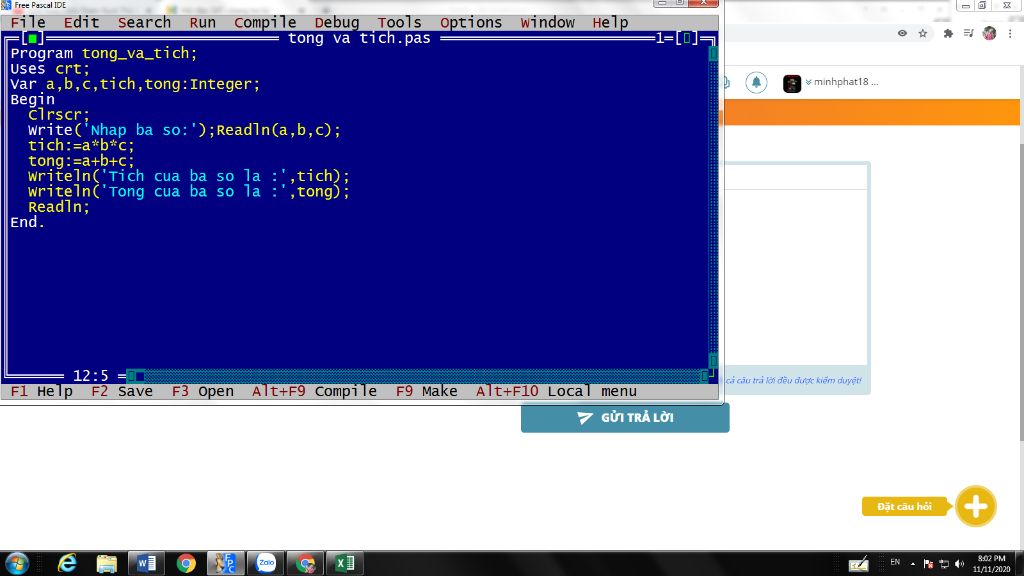Image resolution: width=1024 pixels, height=576 pixels.
Task: Click the editor's vertical scrollbar
Action: coord(713,206)
